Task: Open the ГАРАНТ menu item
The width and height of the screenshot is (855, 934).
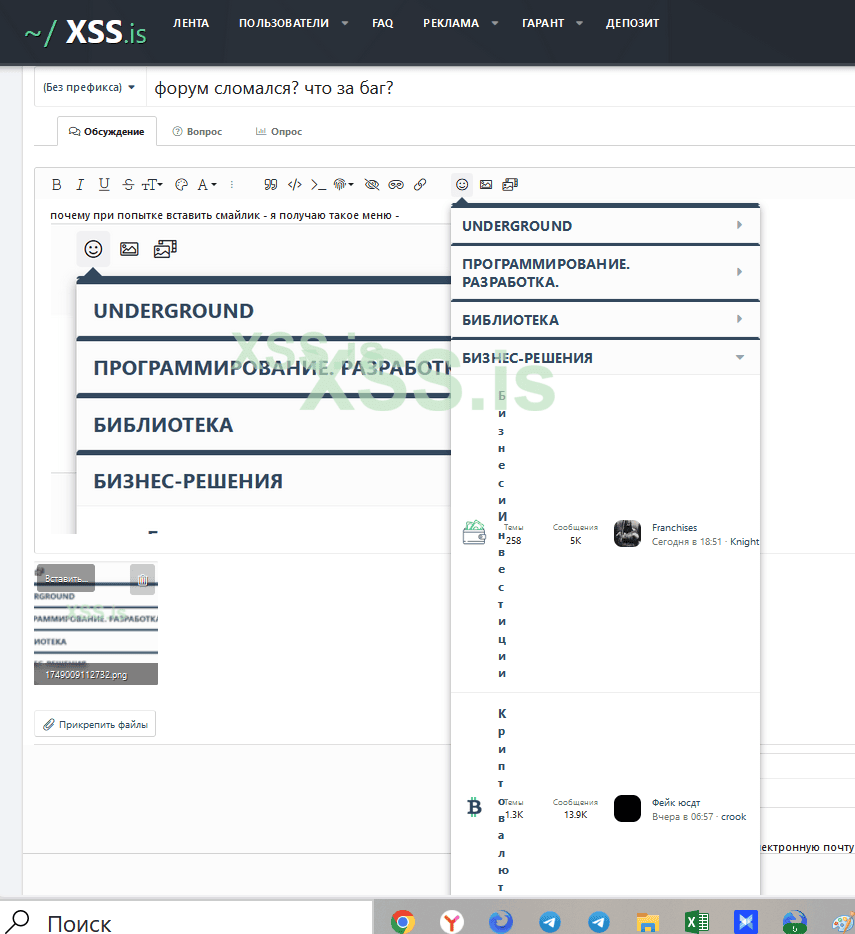Action: click(543, 23)
